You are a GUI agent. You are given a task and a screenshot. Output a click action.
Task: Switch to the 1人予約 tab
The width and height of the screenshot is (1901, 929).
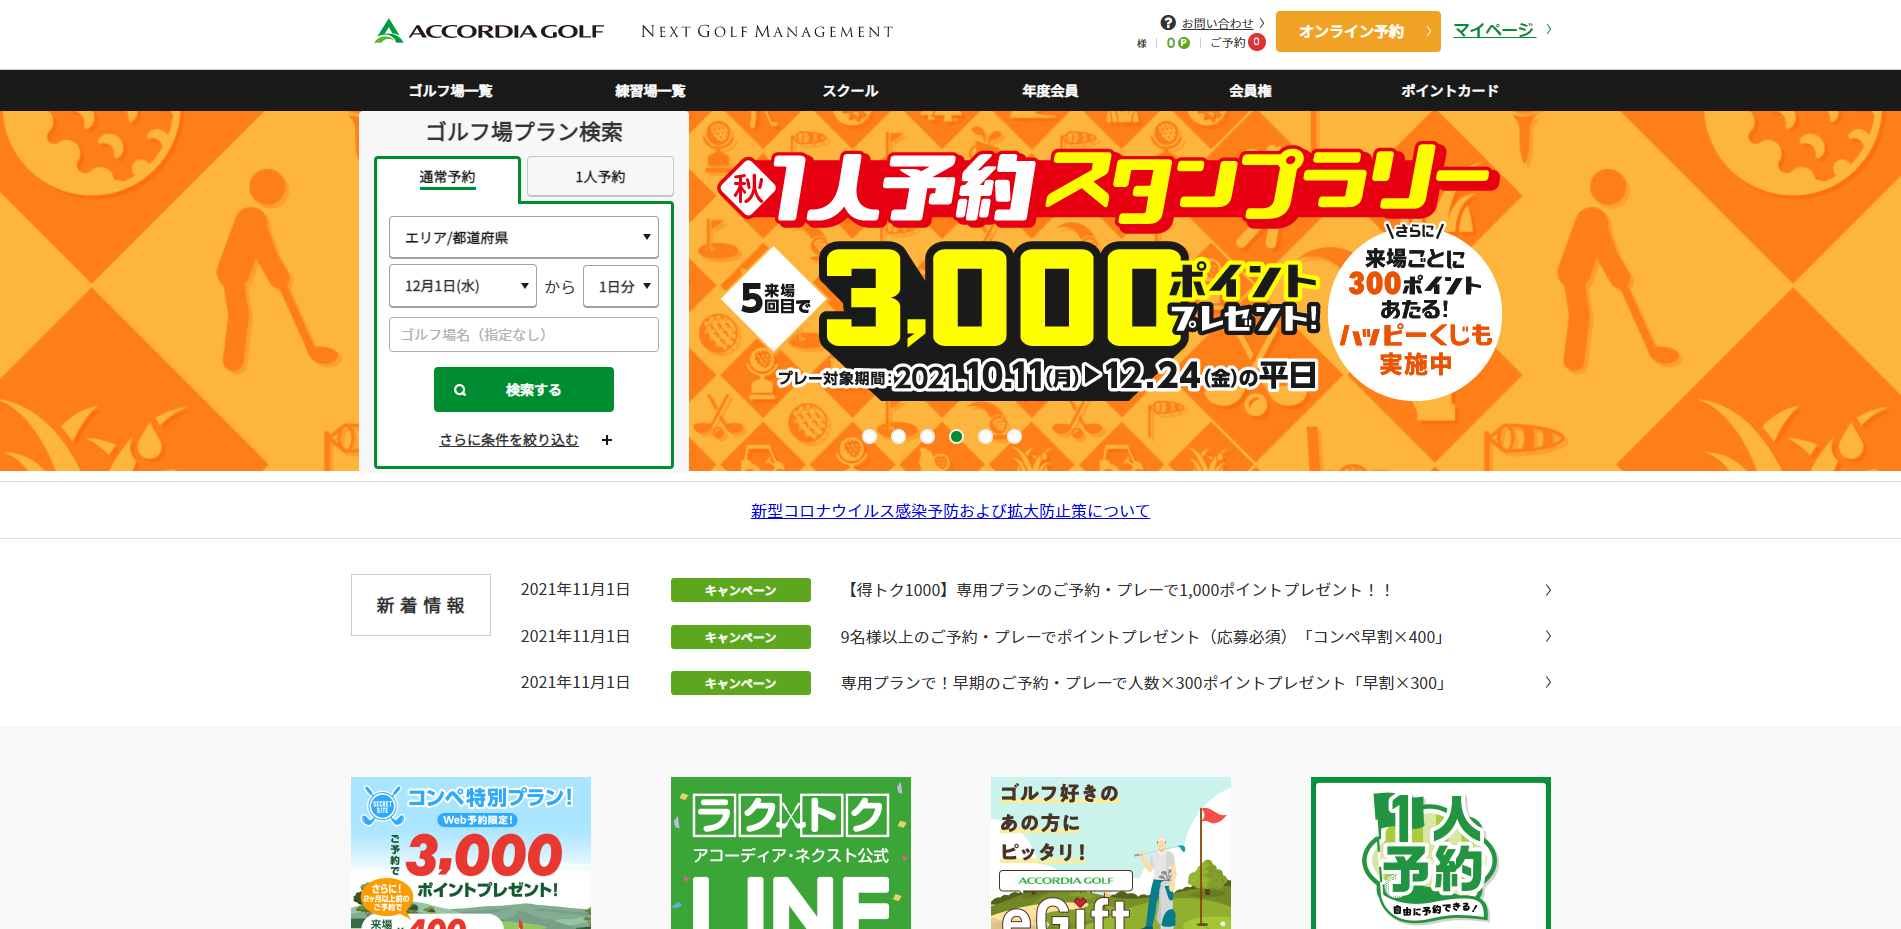click(x=600, y=176)
